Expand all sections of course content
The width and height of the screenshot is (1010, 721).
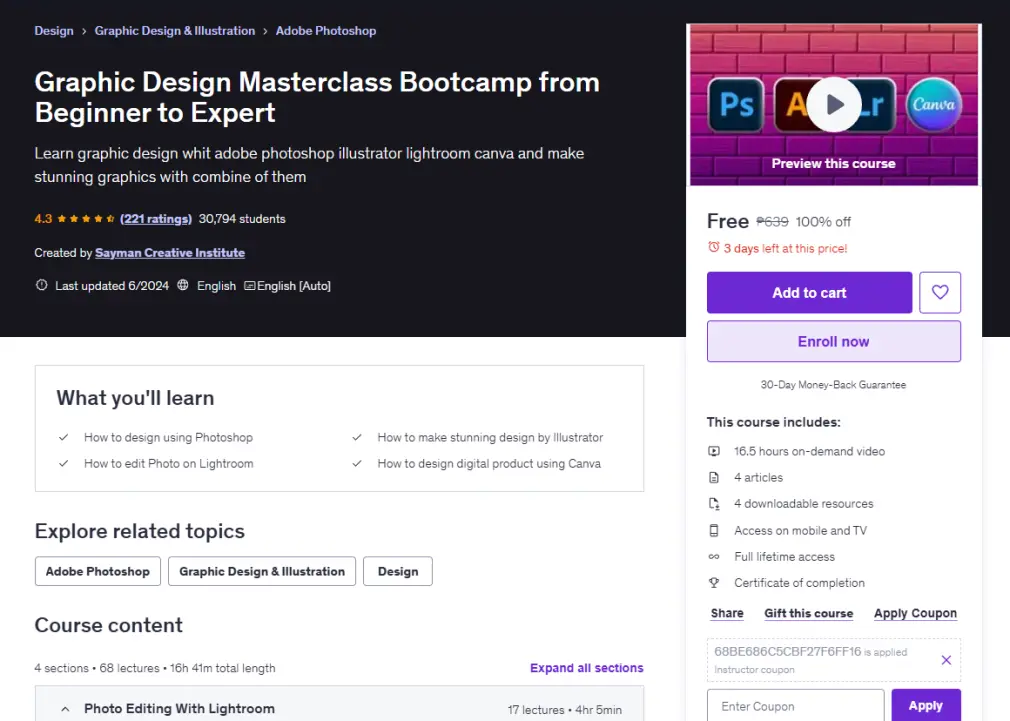click(x=586, y=668)
